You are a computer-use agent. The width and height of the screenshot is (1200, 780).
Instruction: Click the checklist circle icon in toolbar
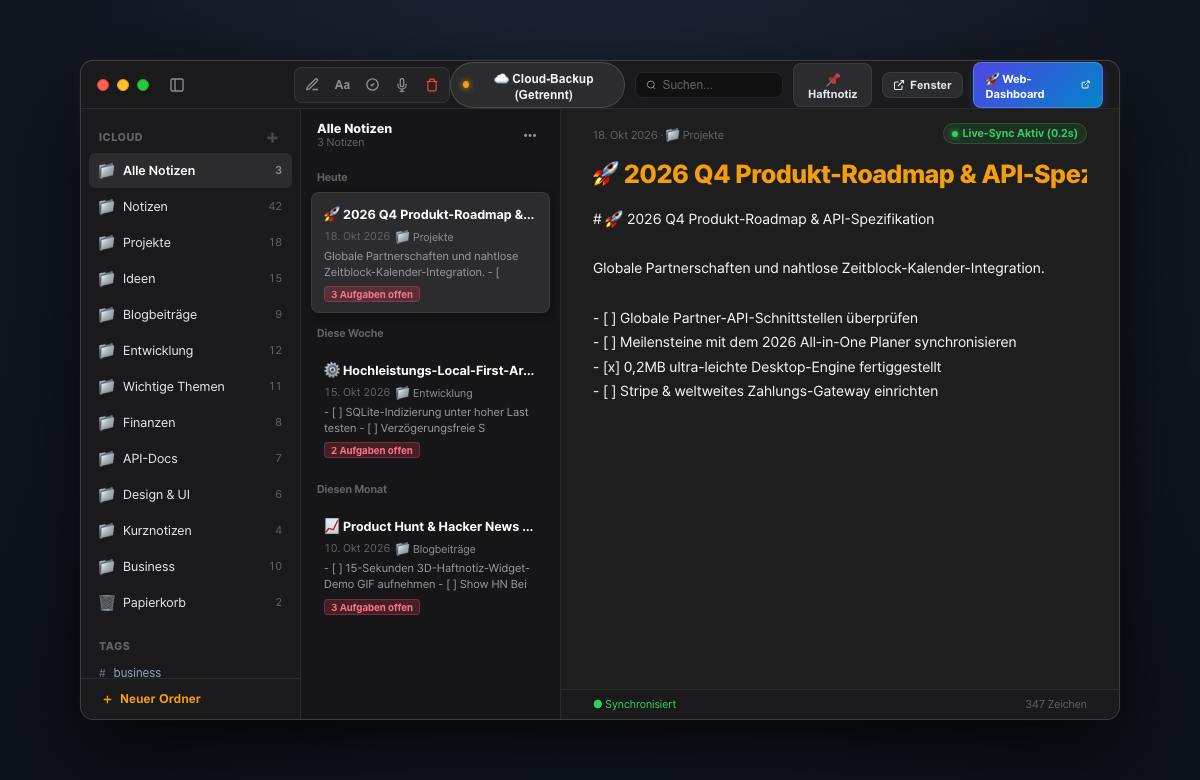tap(372, 85)
